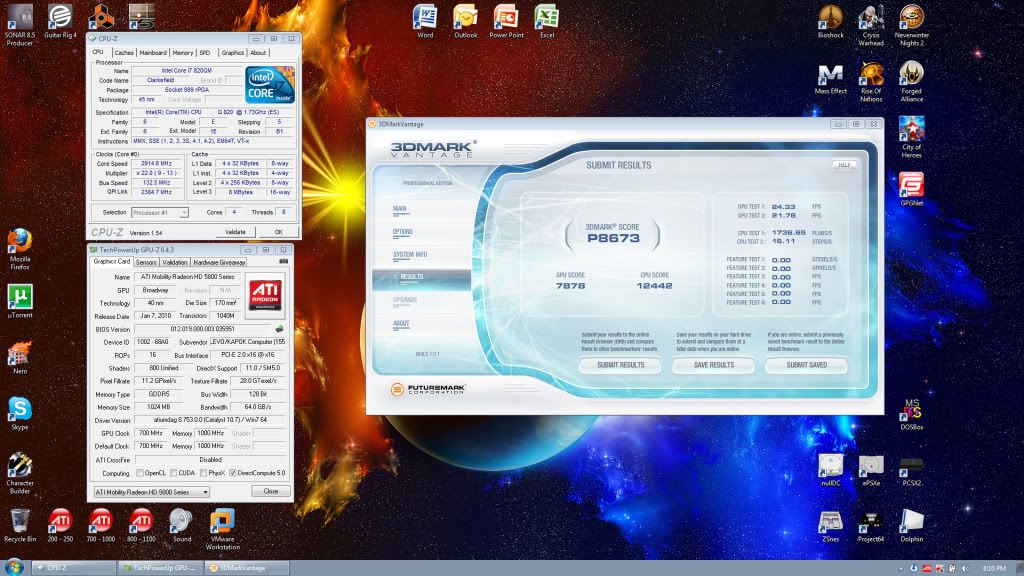Screen dimensions: 1024x576
Task: Select the Character Builder desktop icon
Action: [x=20, y=473]
